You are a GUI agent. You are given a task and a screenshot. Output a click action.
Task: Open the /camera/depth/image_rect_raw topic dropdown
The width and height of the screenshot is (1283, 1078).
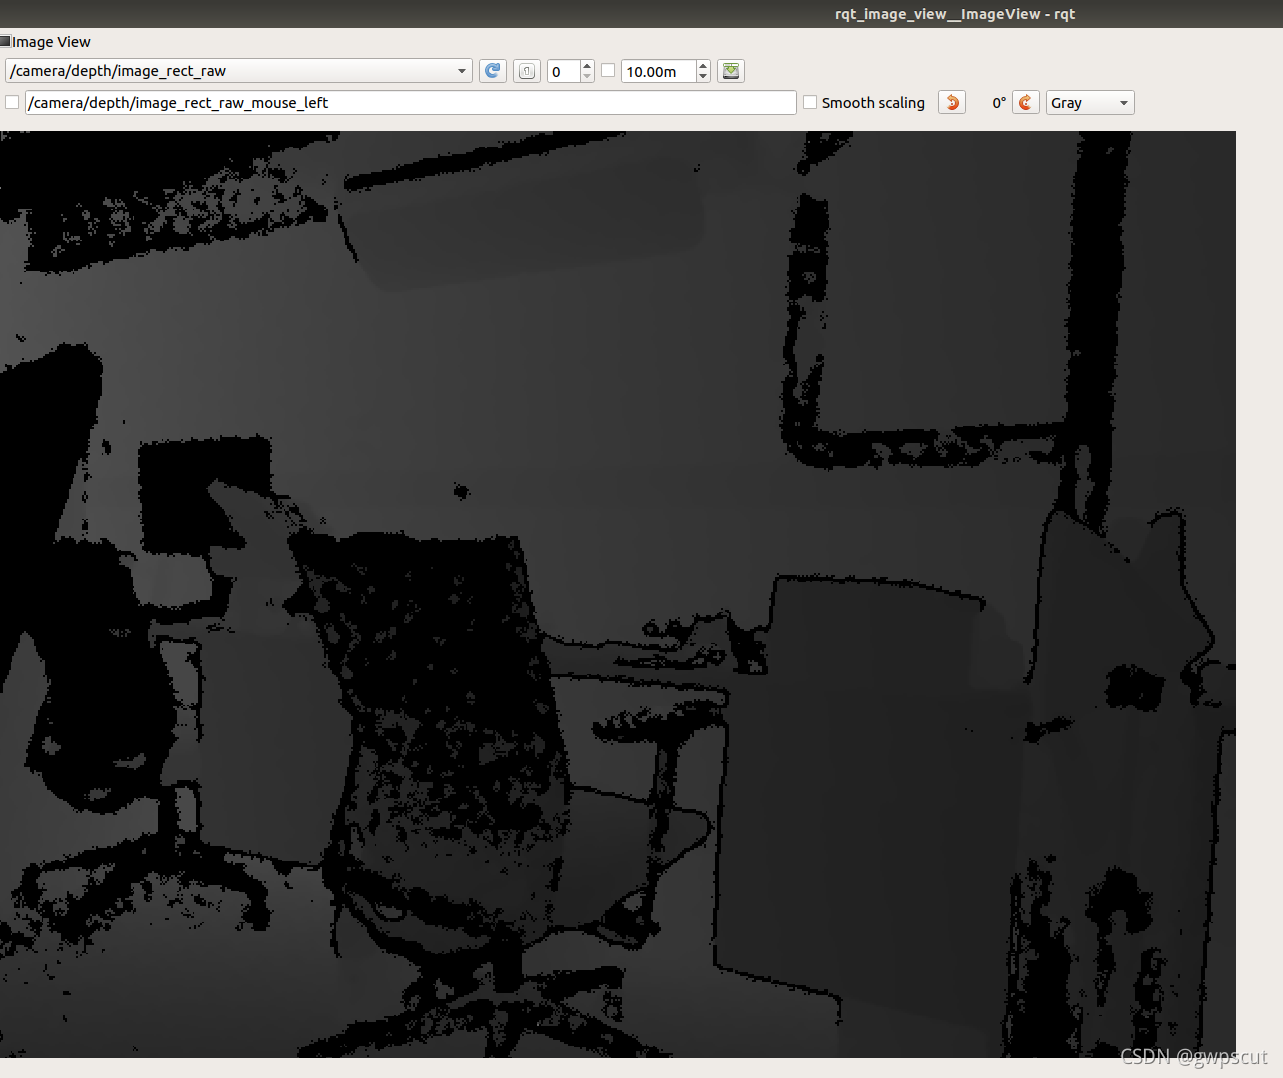(x=239, y=71)
